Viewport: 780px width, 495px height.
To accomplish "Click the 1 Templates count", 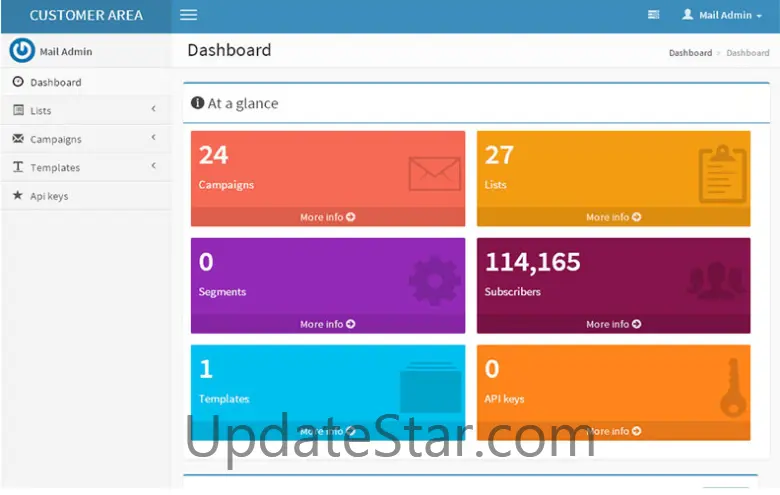I will point(206,369).
